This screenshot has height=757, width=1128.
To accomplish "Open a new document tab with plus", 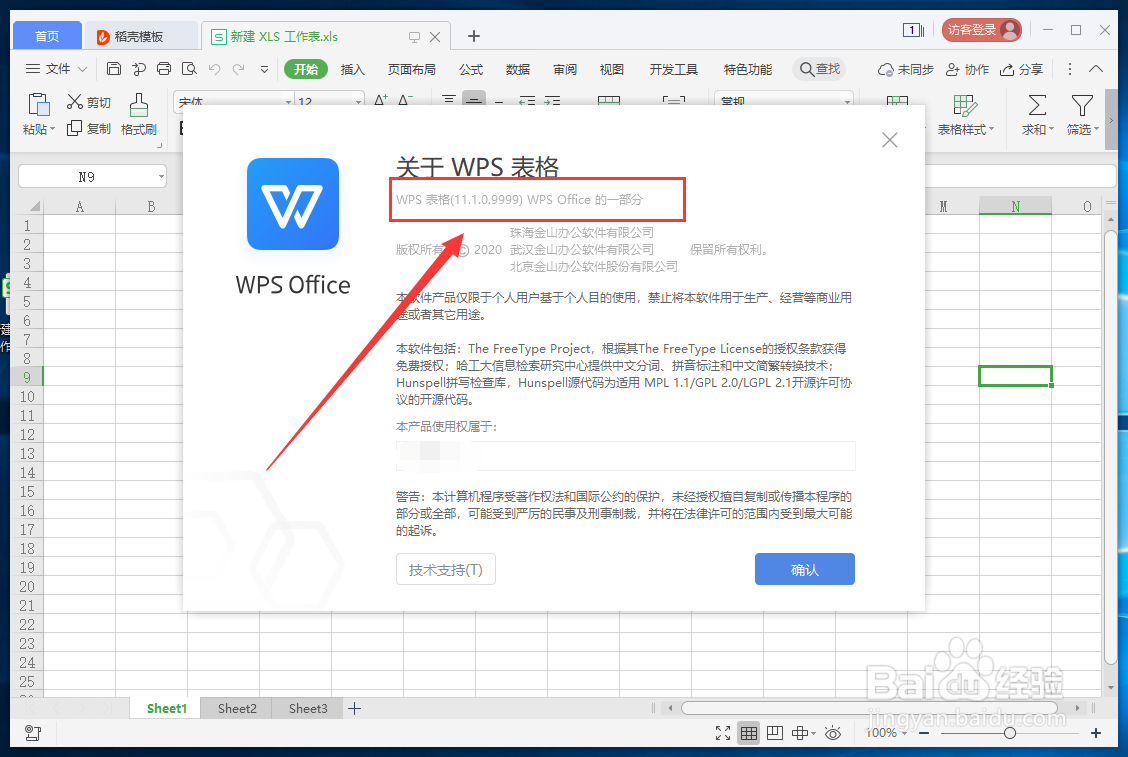I will click(473, 36).
